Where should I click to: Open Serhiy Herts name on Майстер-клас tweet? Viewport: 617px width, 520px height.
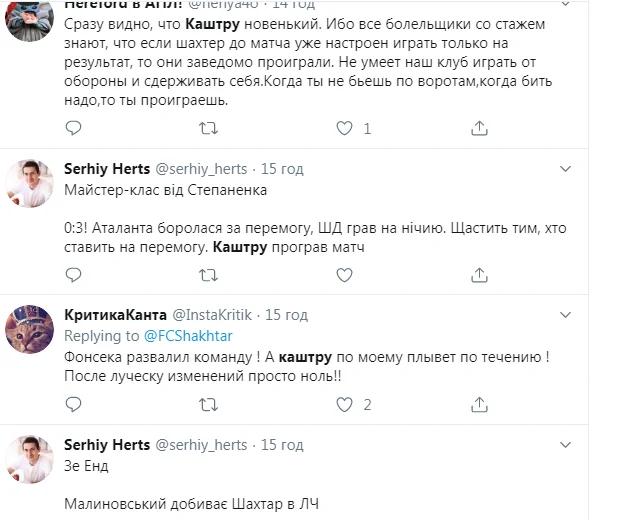tap(107, 167)
